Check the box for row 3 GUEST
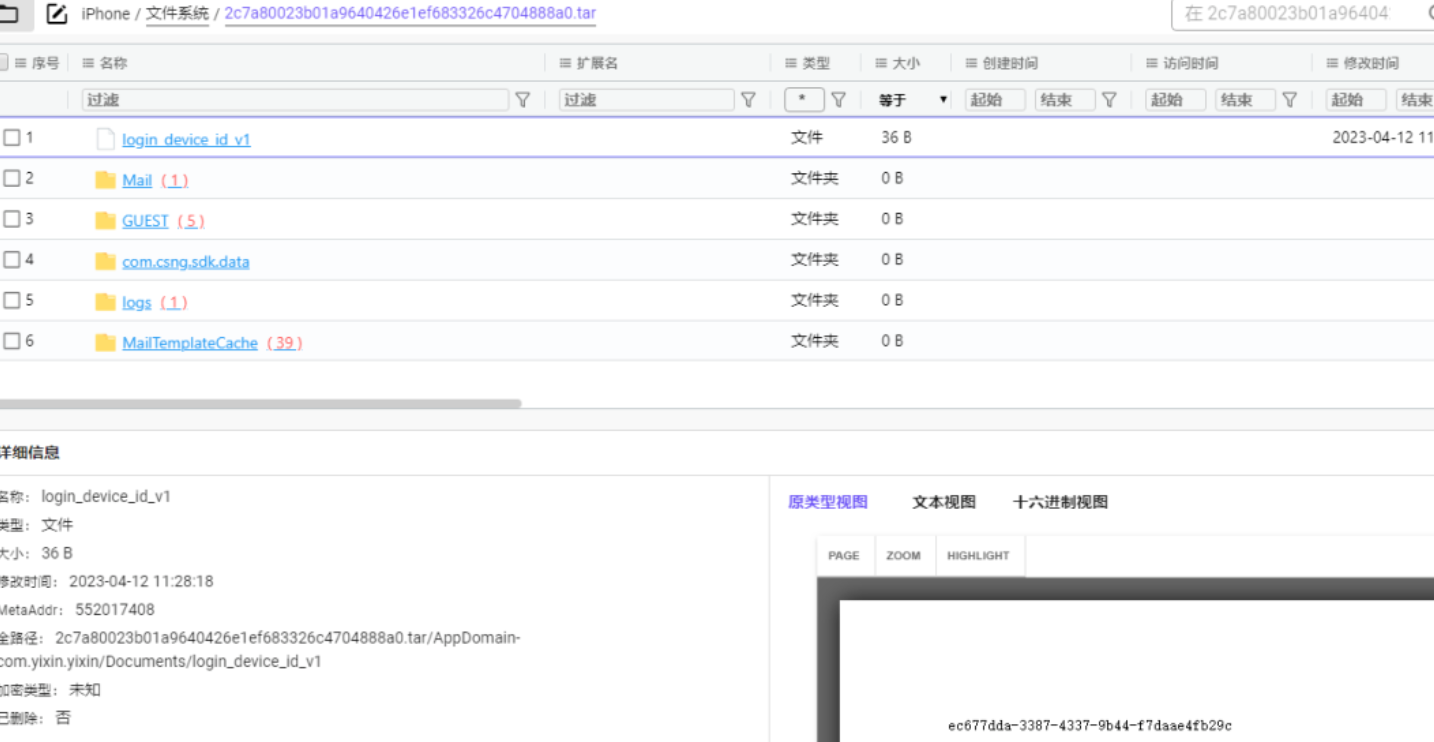This screenshot has width=1434, height=742. coord(12,219)
